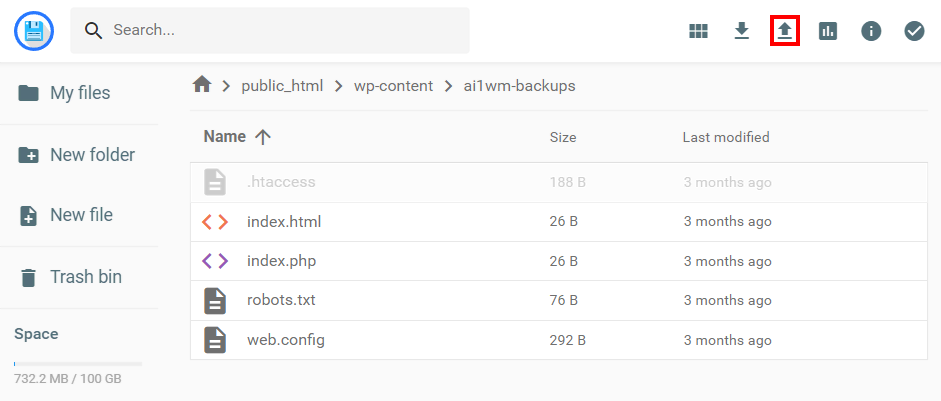Click the New file button
The image size is (941, 401).
79,215
